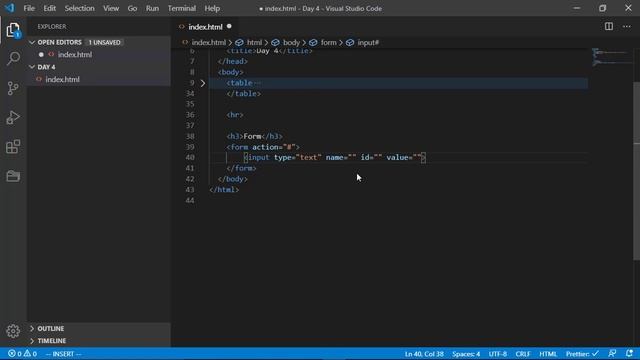Viewport: 640px width, 360px height.
Task: Click the -- INSERT -- mode indicator
Action: point(63,354)
